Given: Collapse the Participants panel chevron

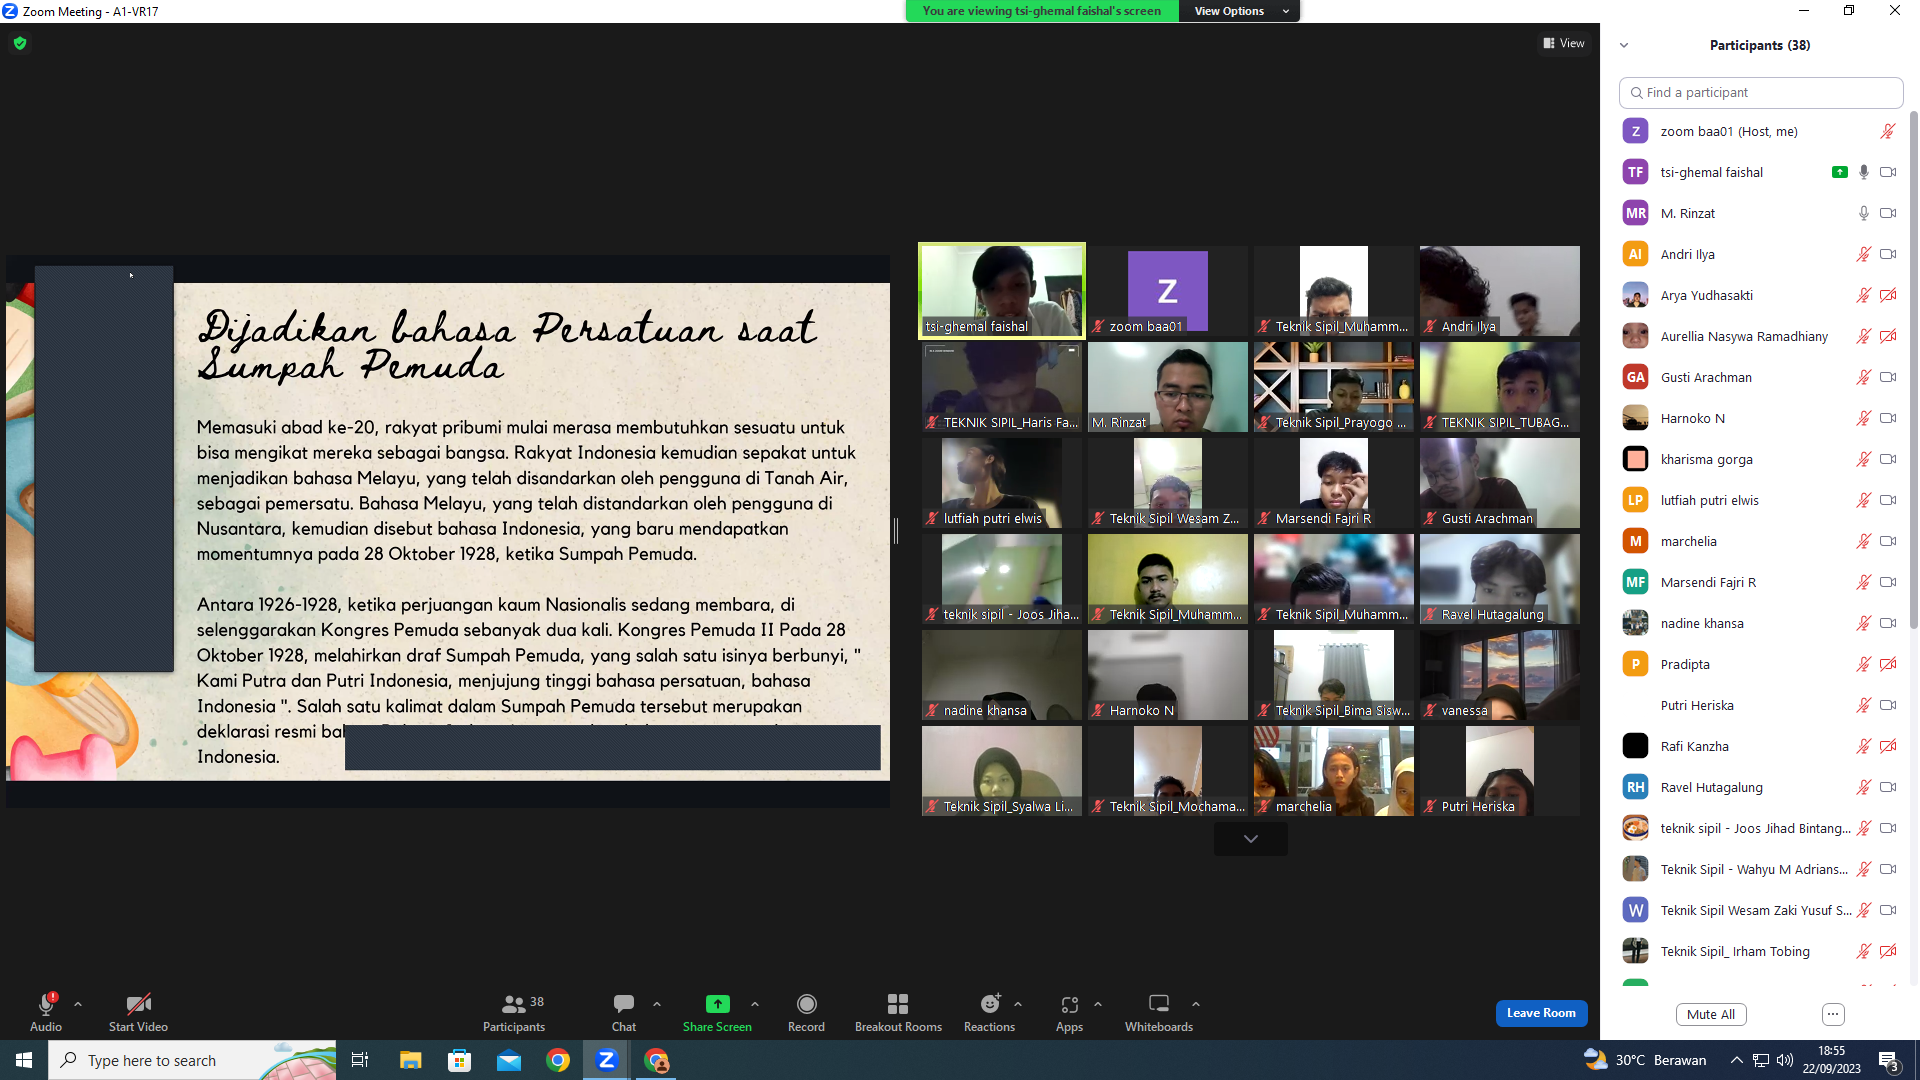Looking at the screenshot, I should [x=1624, y=45].
